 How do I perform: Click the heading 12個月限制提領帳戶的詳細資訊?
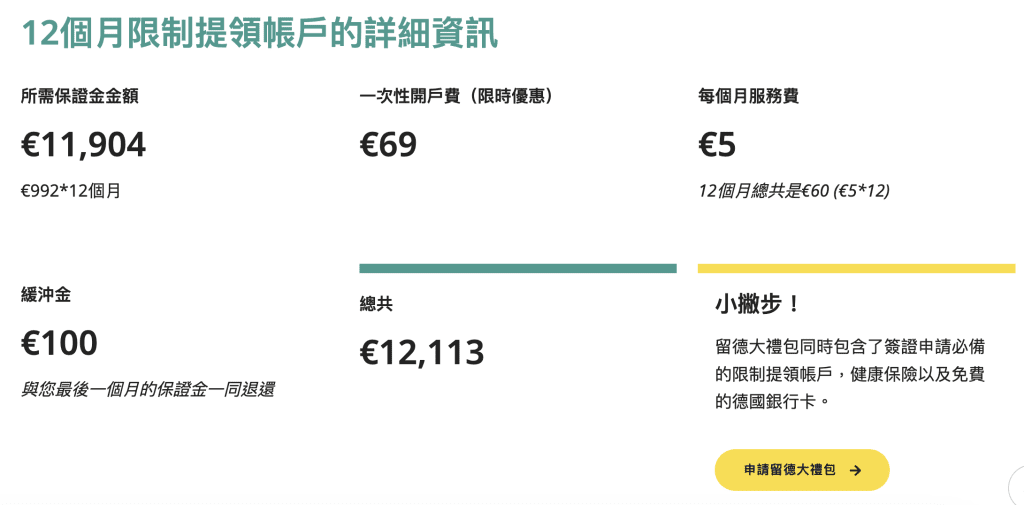click(259, 32)
